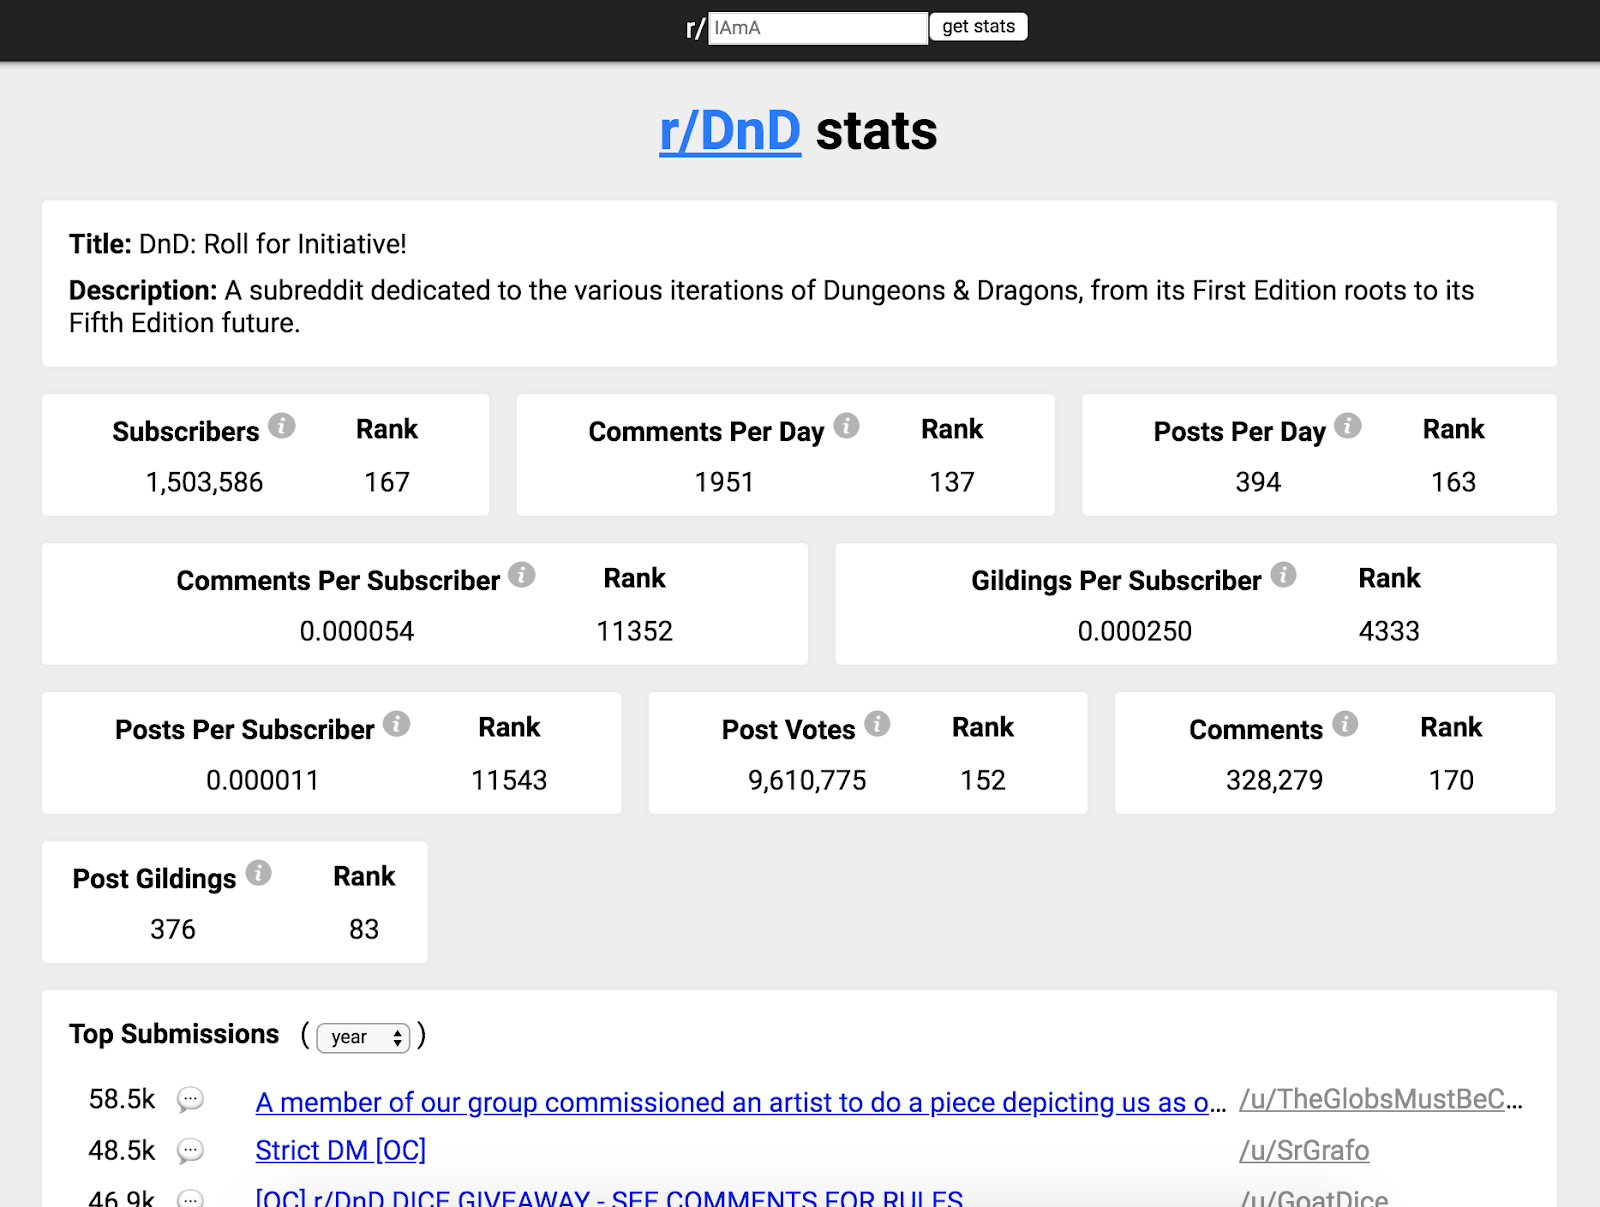This screenshot has height=1207, width=1600.
Task: Click the get stats button
Action: pos(978,27)
